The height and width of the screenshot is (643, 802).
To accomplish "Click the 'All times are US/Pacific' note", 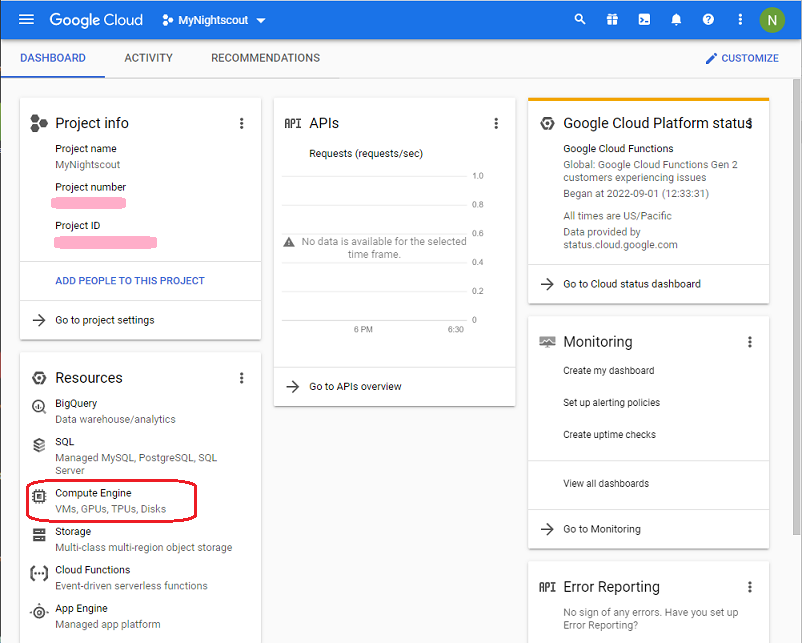I will (617, 216).
